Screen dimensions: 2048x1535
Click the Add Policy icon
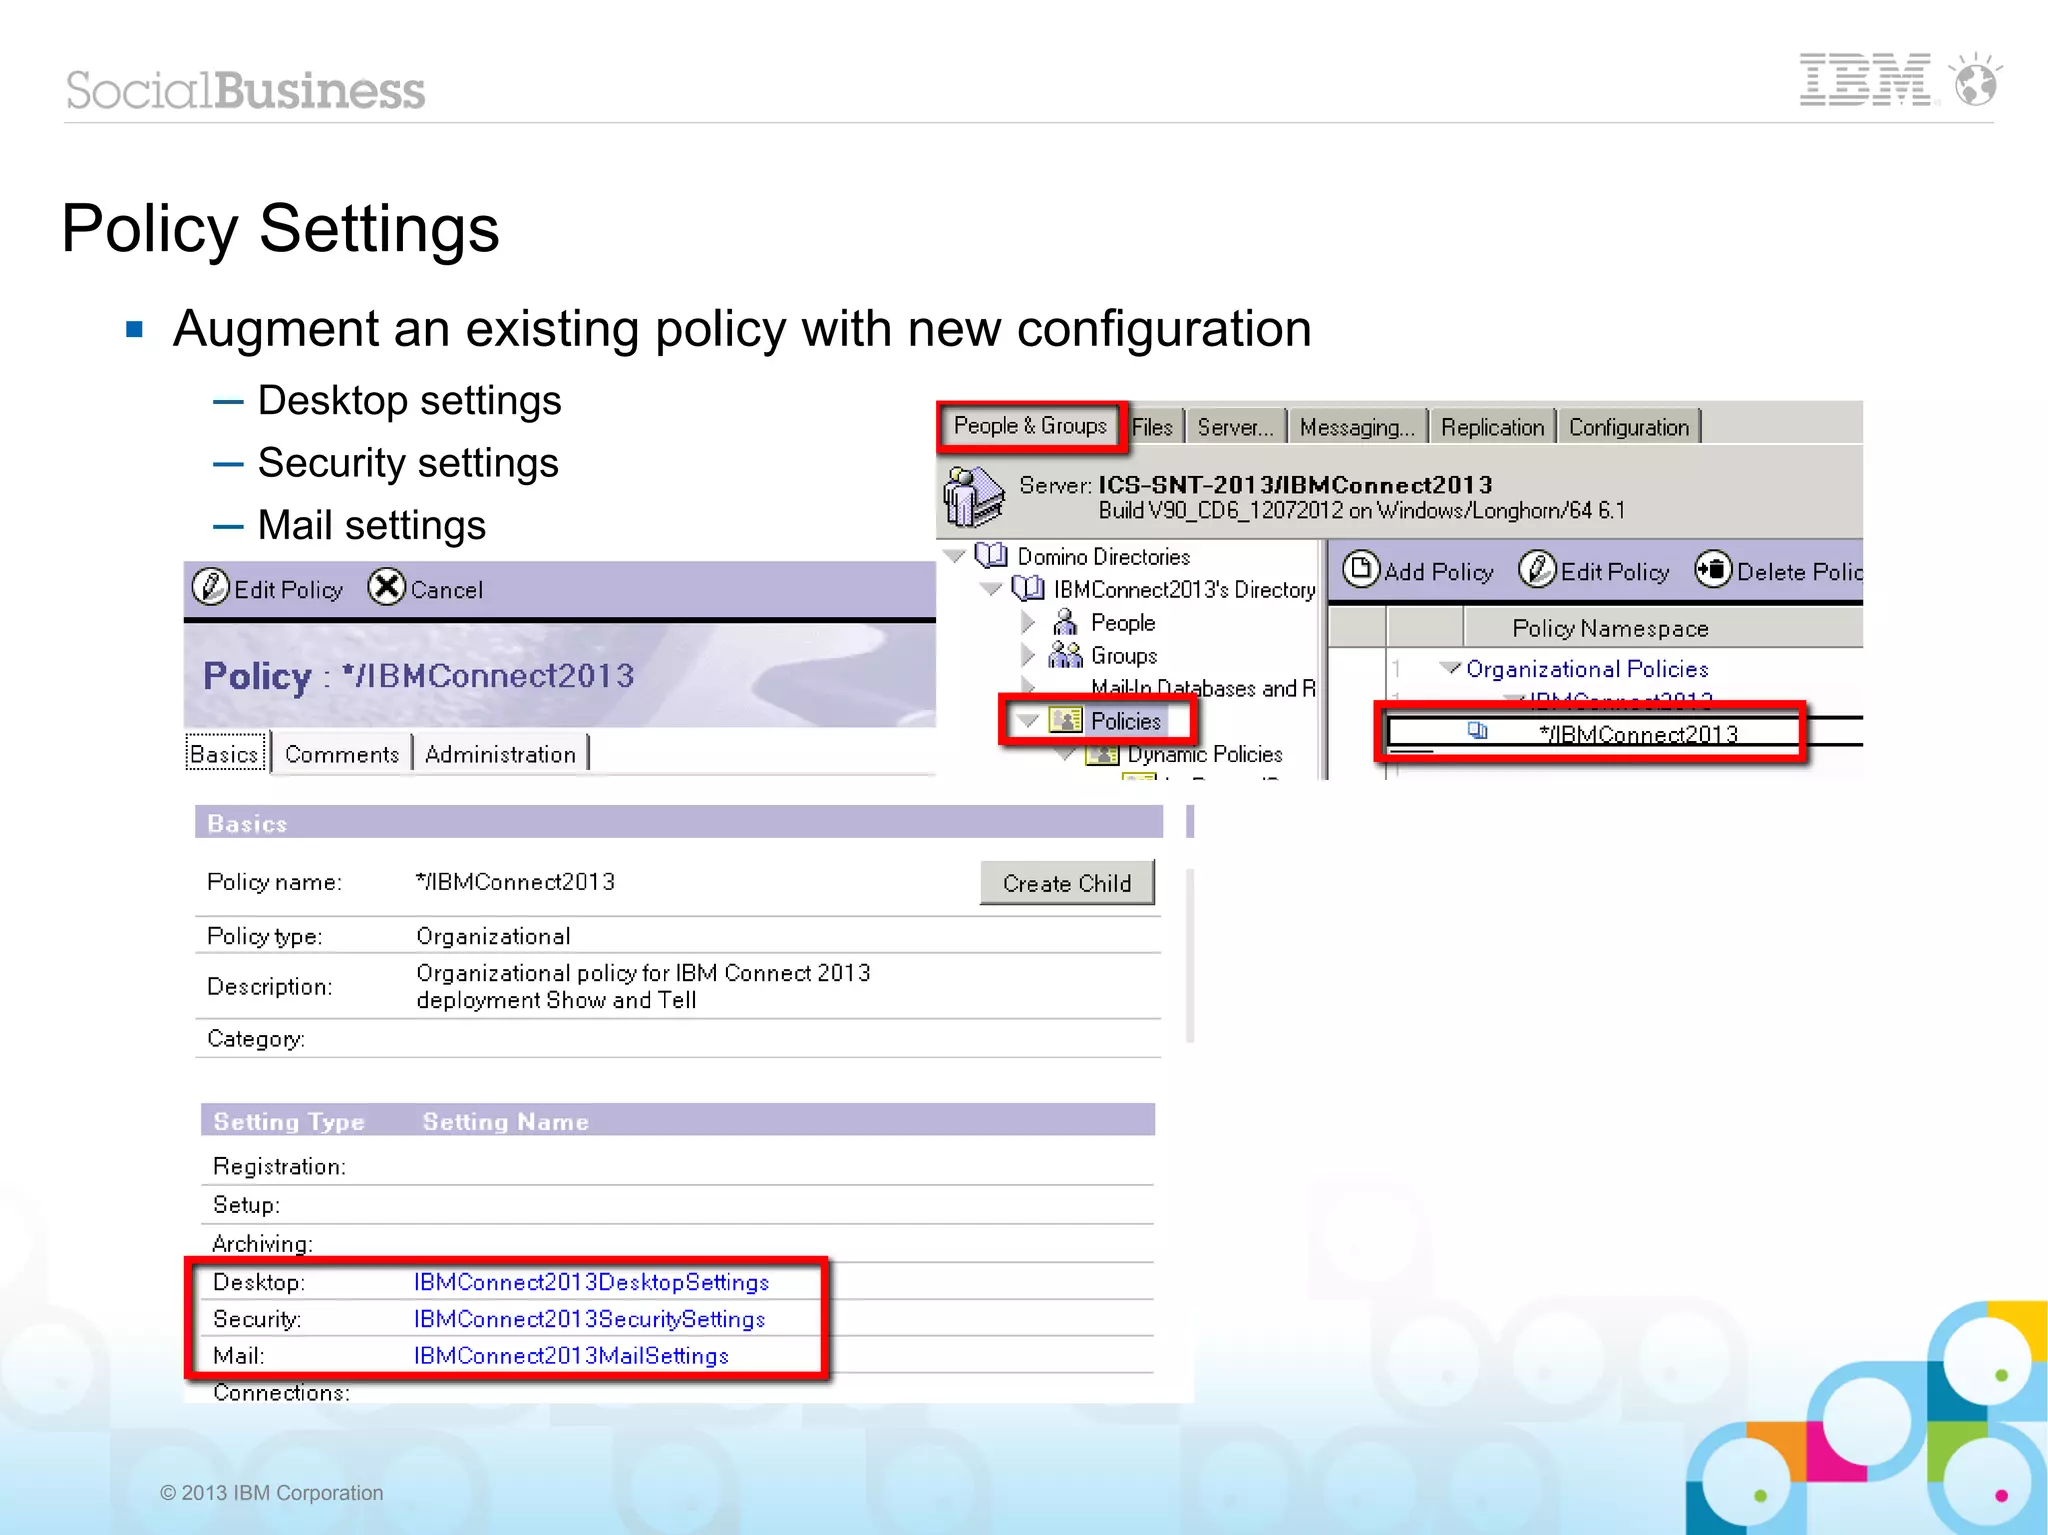tap(1360, 570)
